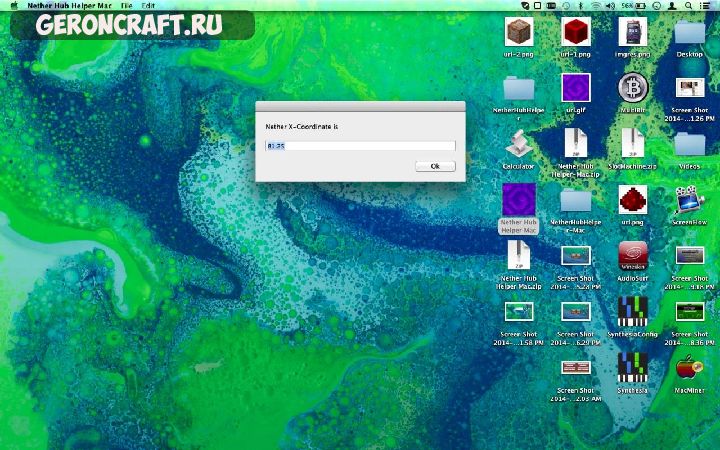Screen dimensions: 720x450
Task: Select the Screen Shot 5.28 PM file
Action: click(x=576, y=256)
